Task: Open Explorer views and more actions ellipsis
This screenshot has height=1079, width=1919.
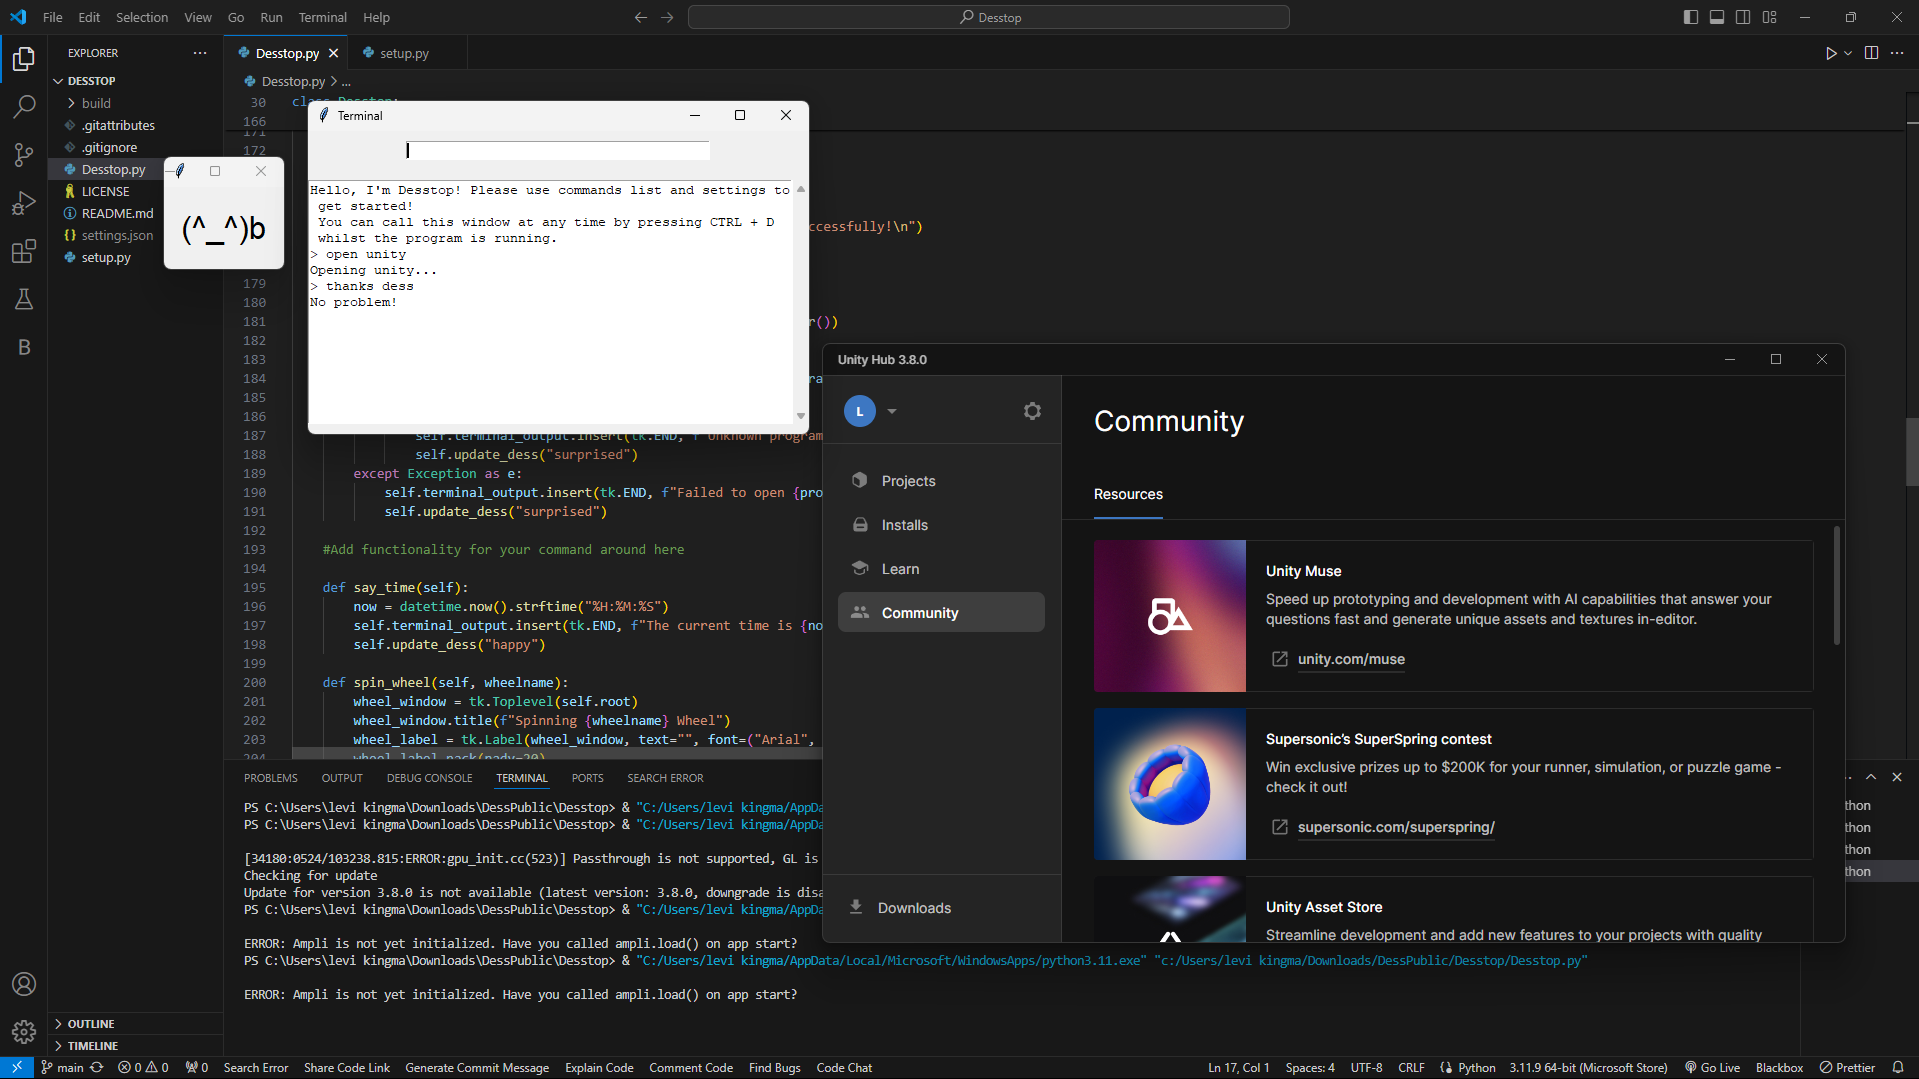Action: 200,53
